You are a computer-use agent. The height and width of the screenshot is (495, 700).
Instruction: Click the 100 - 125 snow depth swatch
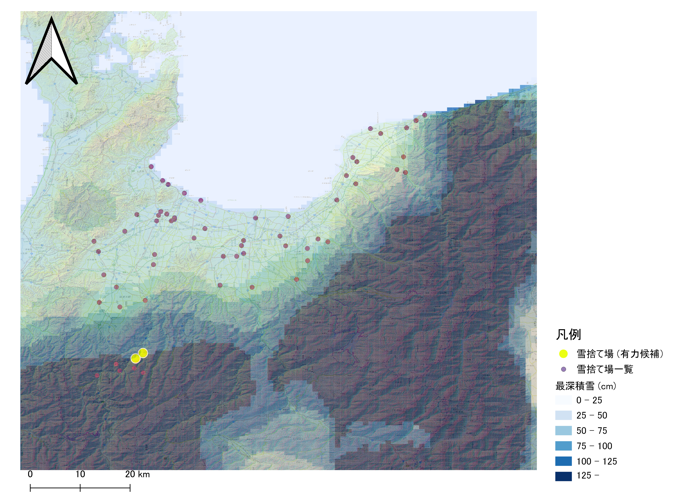[563, 461]
